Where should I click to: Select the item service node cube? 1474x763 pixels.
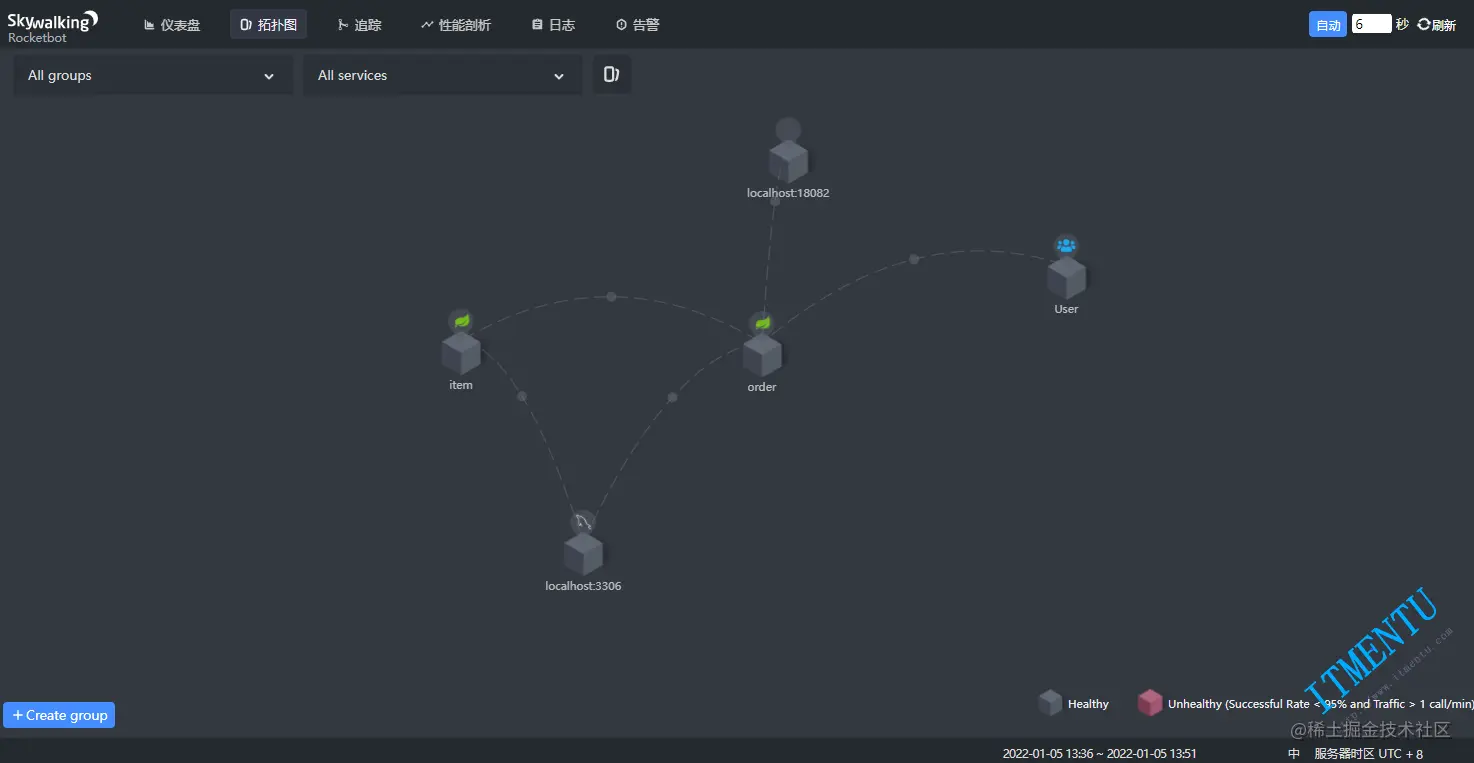(461, 354)
